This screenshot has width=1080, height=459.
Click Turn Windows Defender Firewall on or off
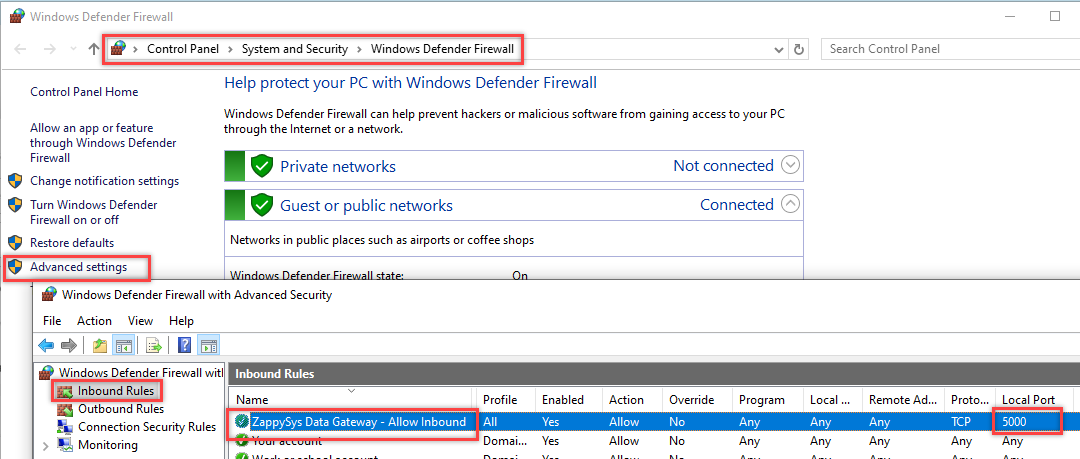(93, 212)
